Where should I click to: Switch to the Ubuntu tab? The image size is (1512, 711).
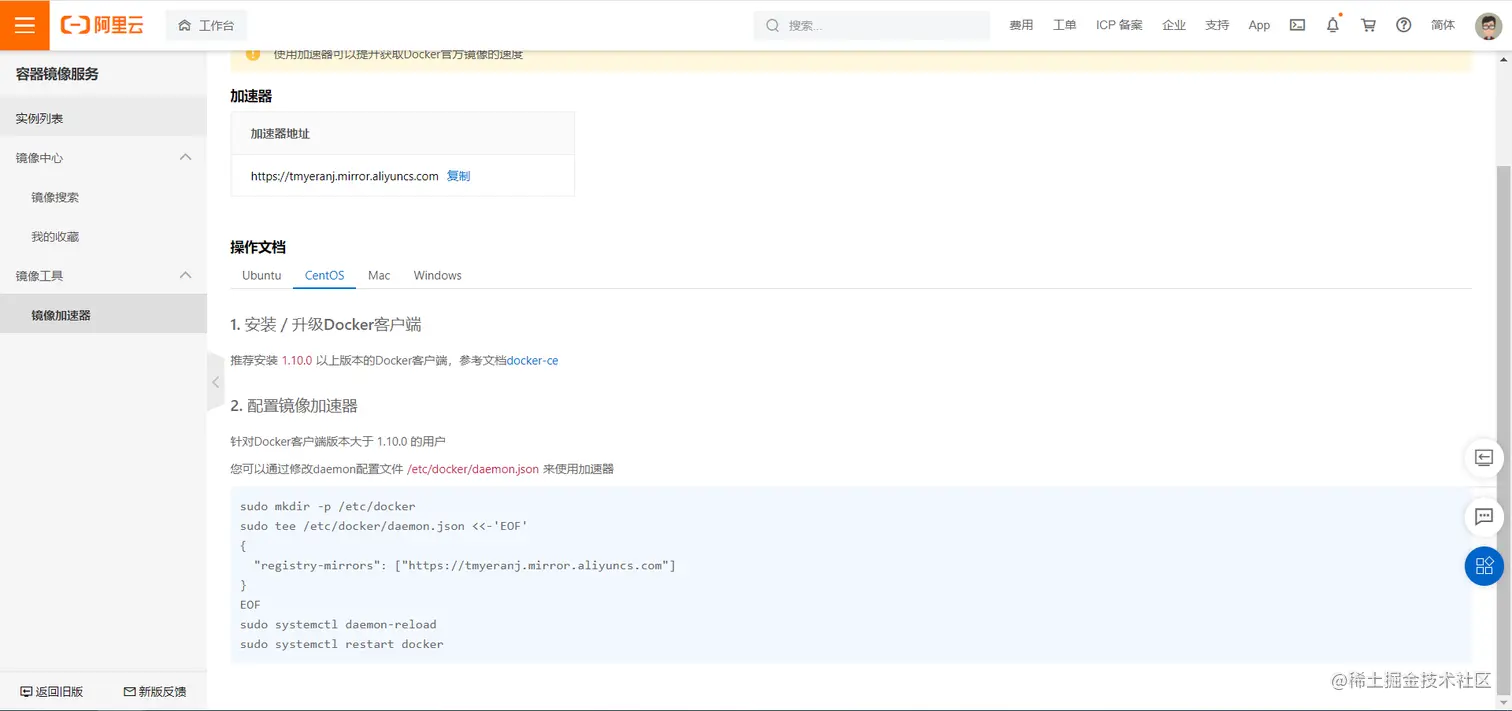(262, 275)
